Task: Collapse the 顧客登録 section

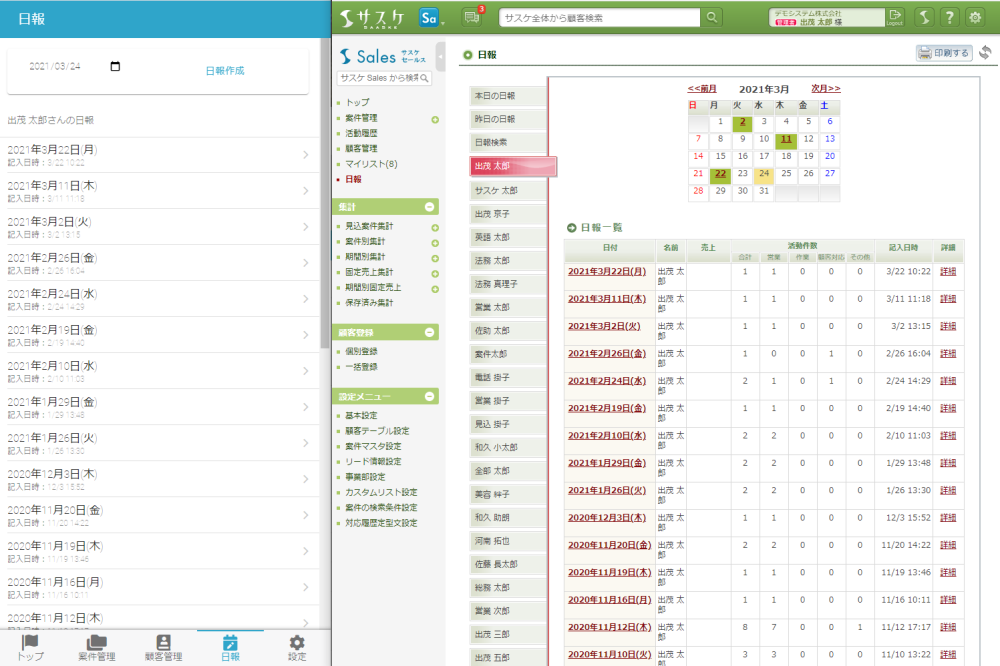Action: (x=430, y=332)
